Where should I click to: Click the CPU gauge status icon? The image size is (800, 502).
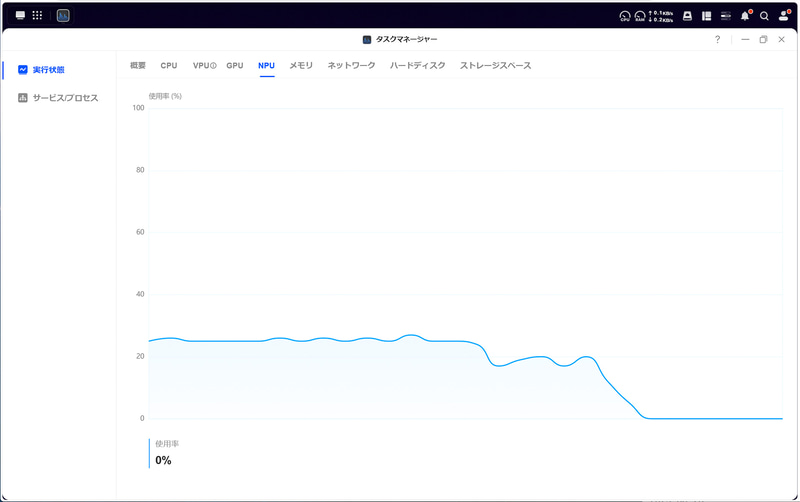[x=624, y=16]
